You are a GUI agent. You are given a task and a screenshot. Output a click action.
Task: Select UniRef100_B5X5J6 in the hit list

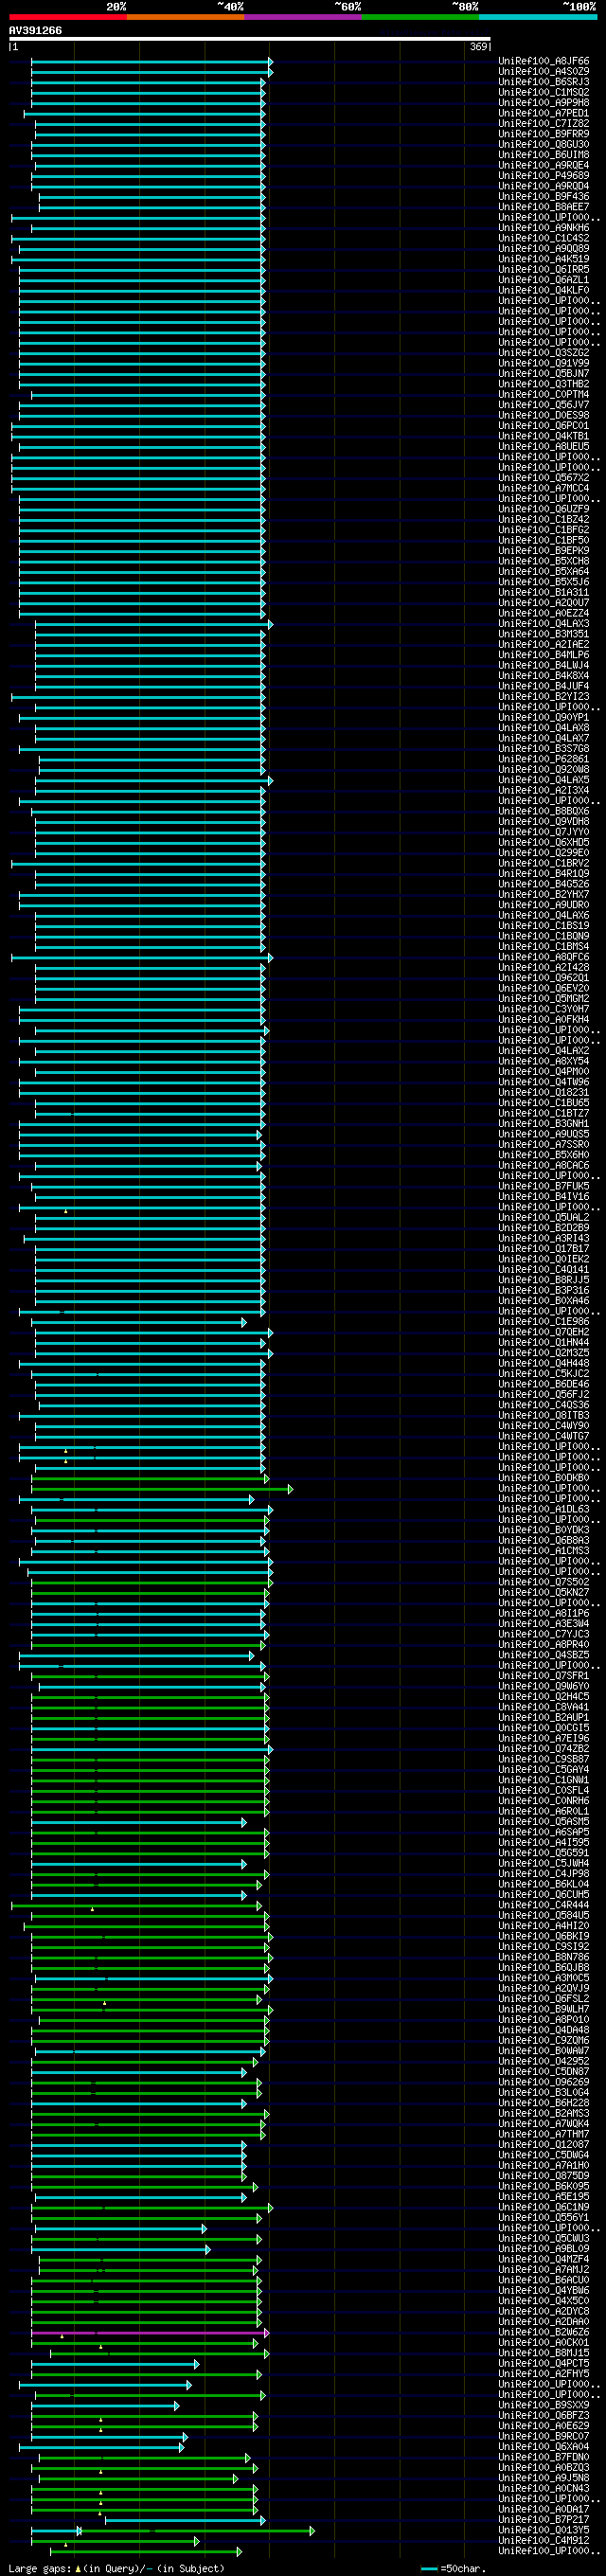[x=544, y=582]
